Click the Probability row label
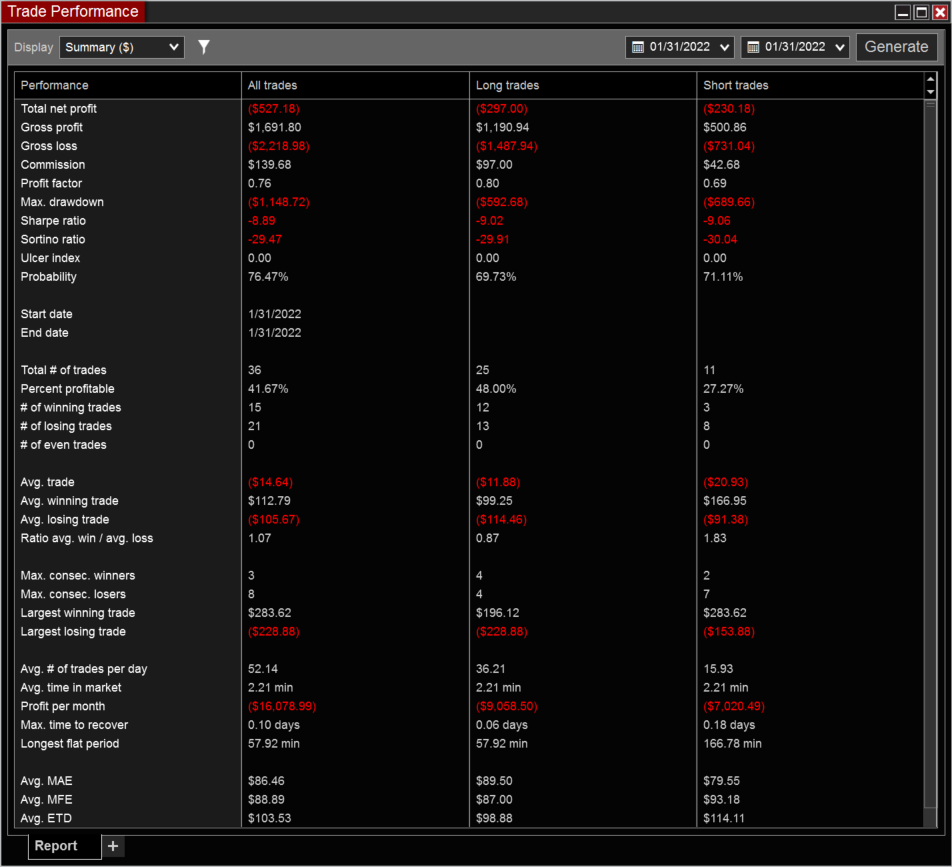 (49, 277)
